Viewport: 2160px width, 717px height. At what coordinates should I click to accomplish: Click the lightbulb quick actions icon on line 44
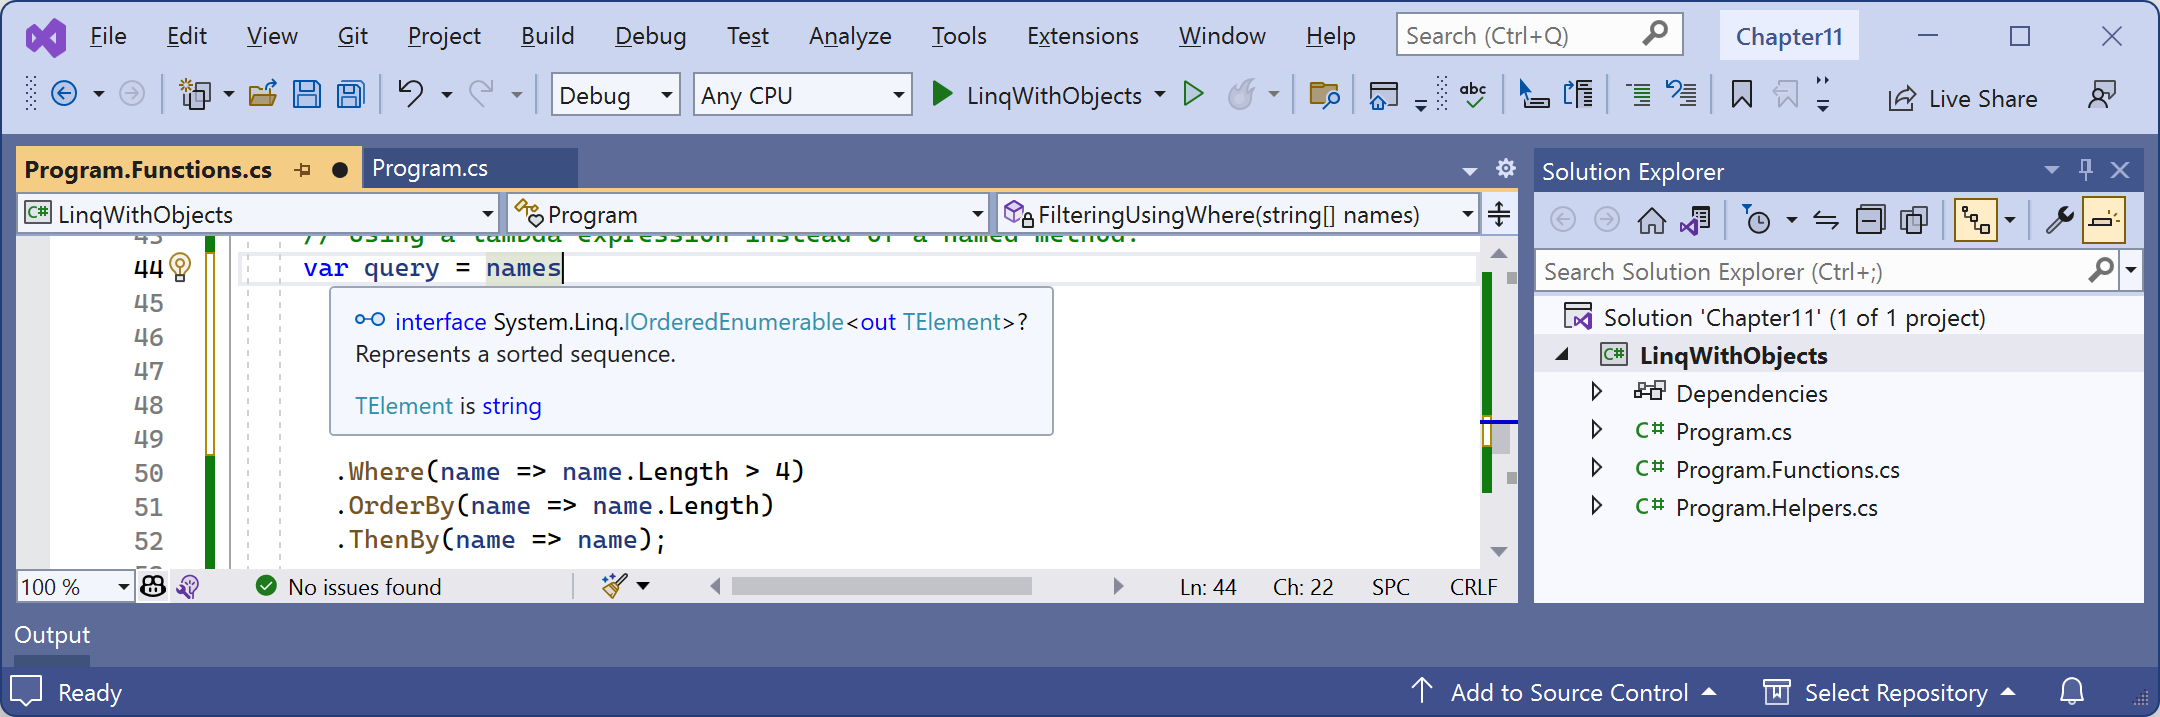pos(180,266)
